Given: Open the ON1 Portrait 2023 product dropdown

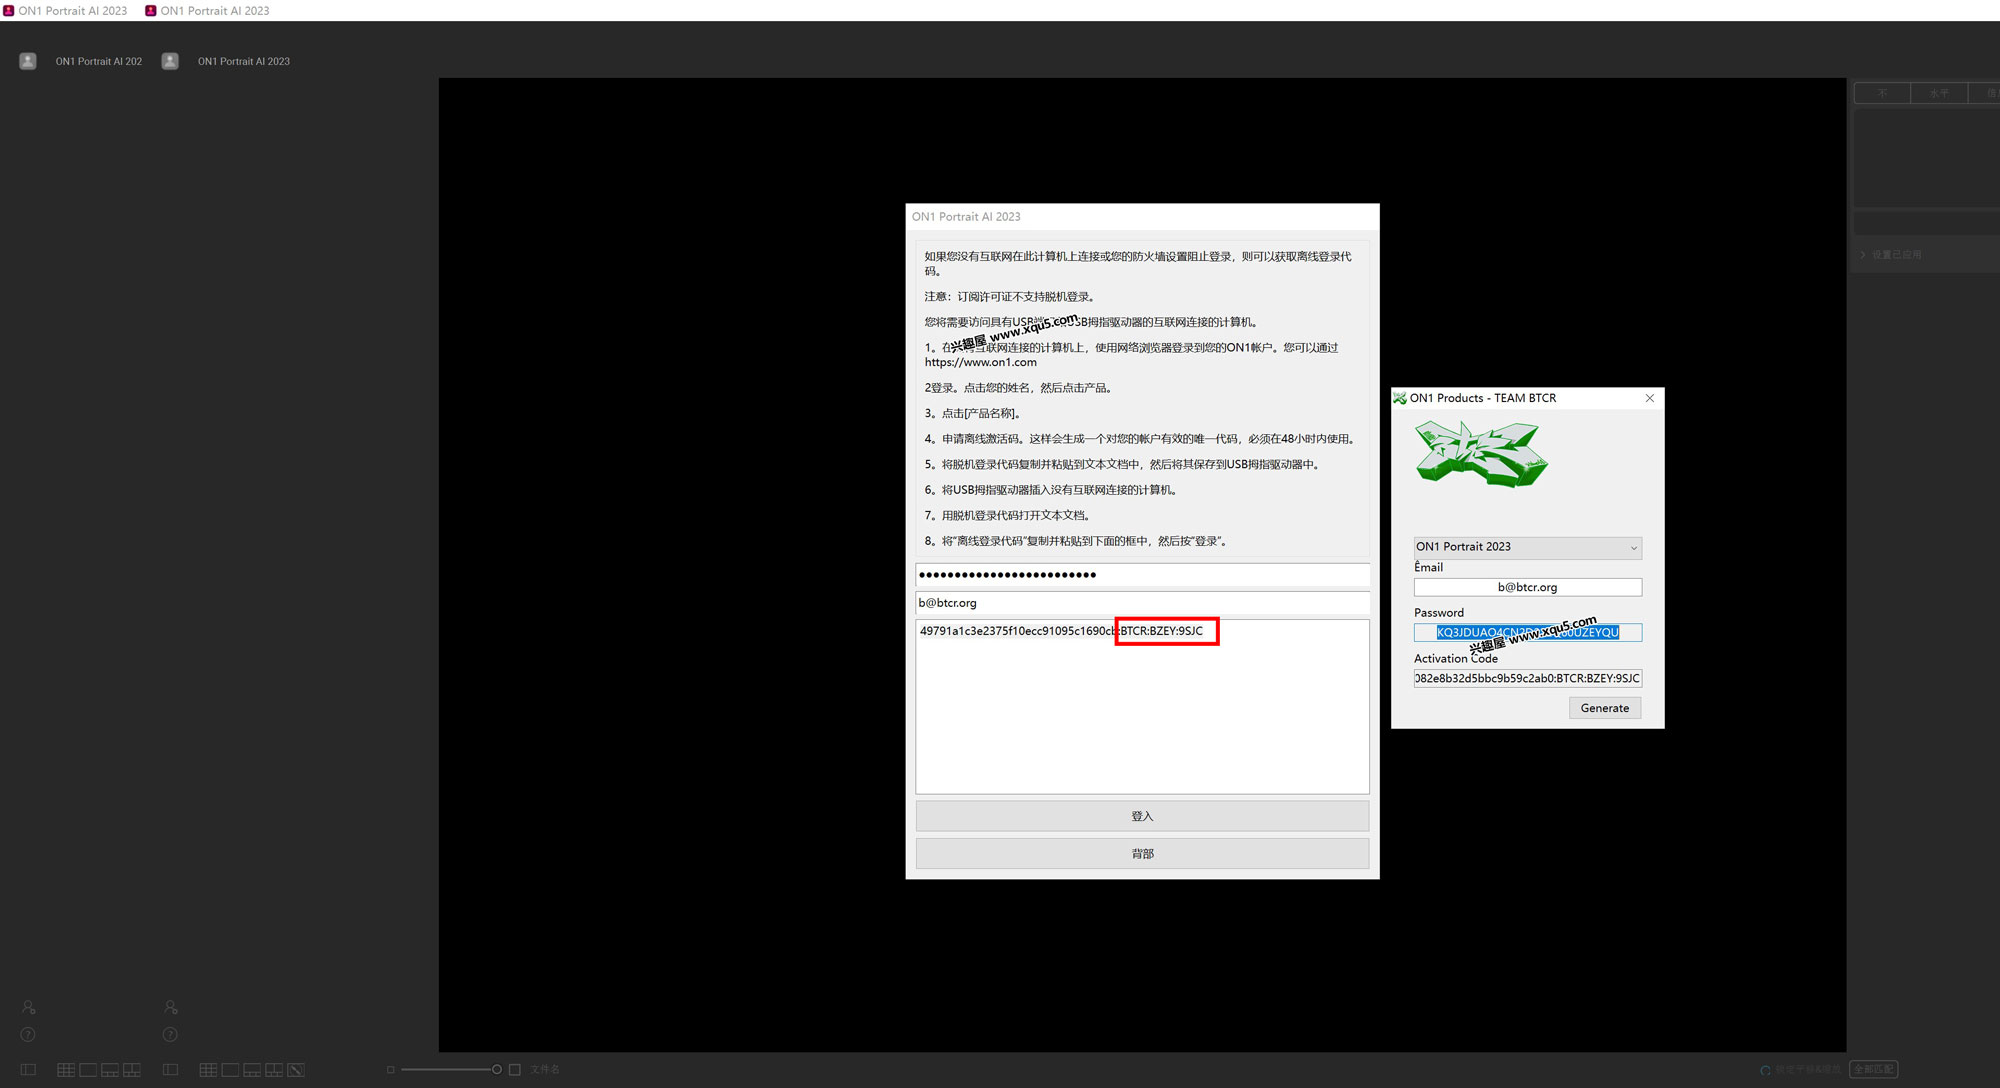Looking at the screenshot, I should click(x=1527, y=547).
